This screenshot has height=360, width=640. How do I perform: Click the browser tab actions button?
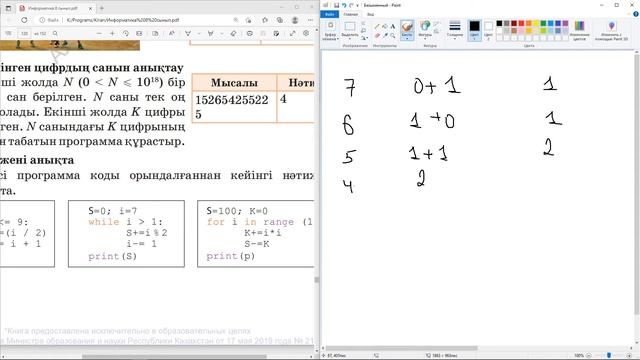(8, 8)
